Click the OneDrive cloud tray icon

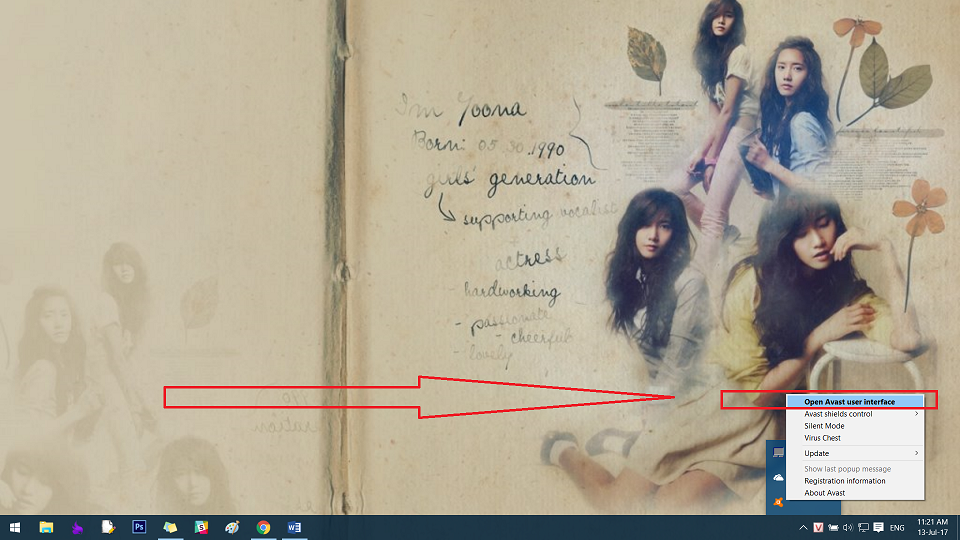tap(778, 478)
